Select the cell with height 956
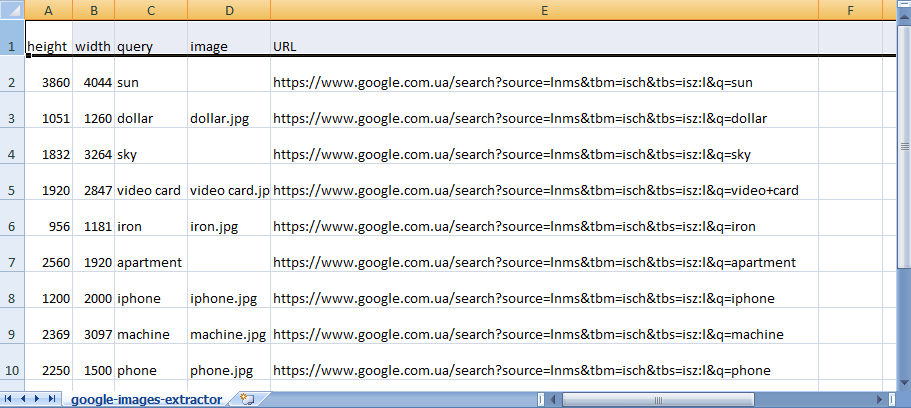Image resolution: width=911 pixels, height=408 pixels. tap(49, 219)
